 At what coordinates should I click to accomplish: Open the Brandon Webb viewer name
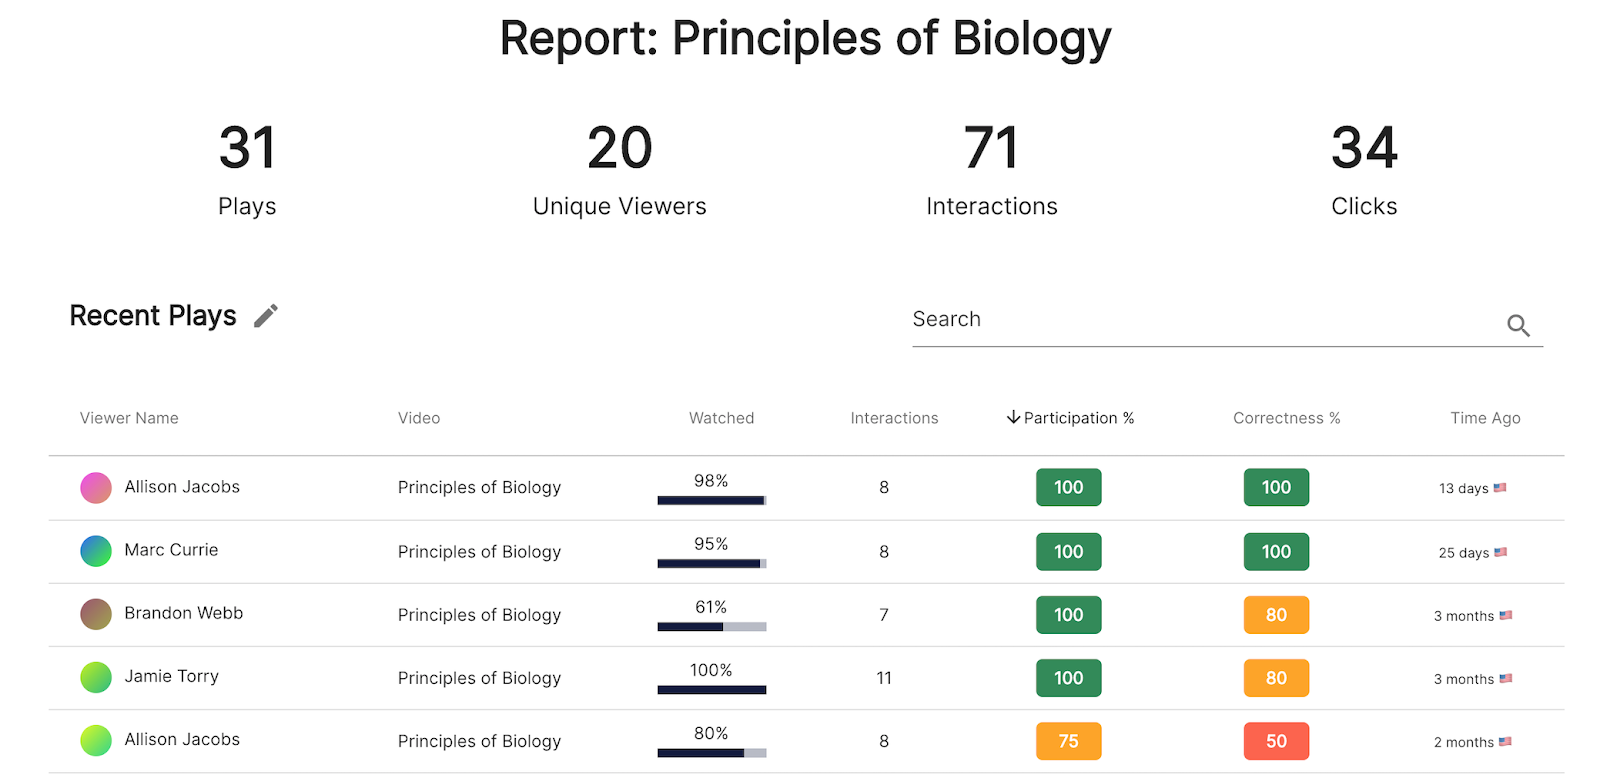184,613
